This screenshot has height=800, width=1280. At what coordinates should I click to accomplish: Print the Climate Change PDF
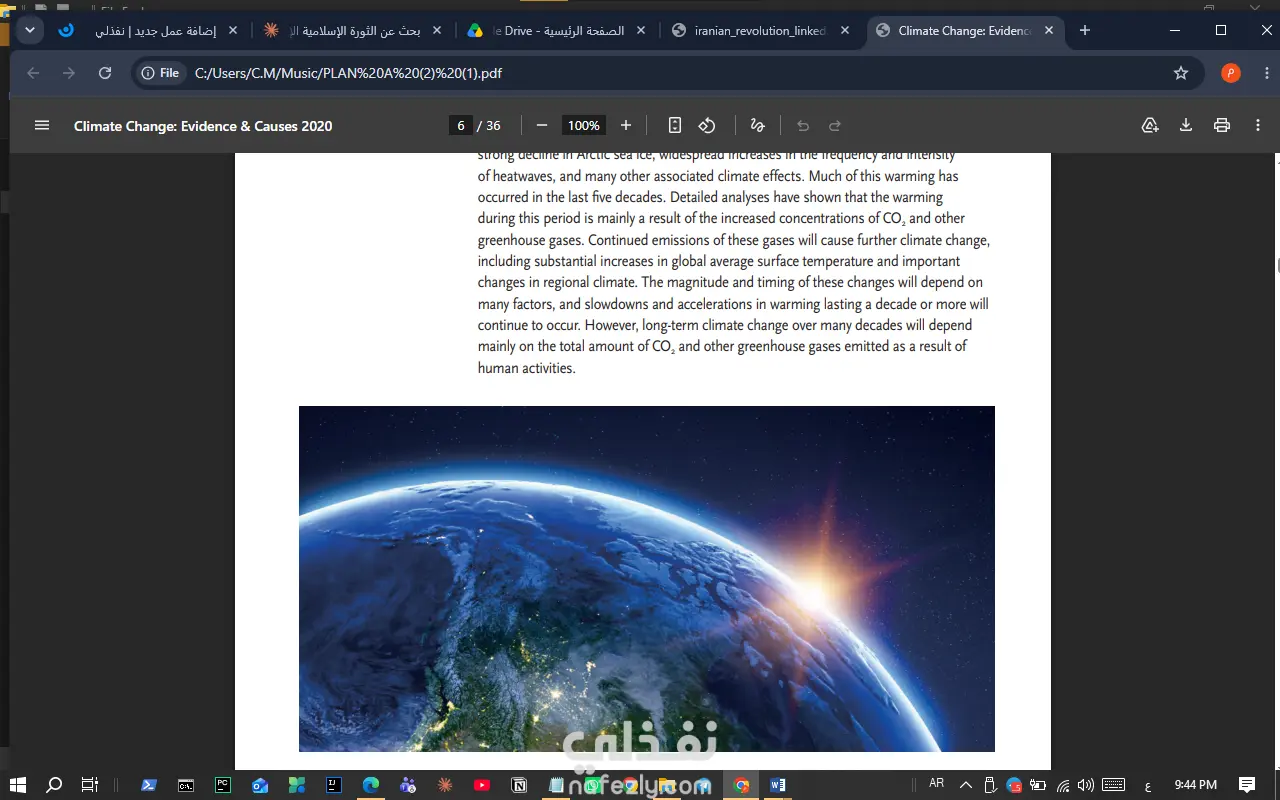(x=1222, y=125)
